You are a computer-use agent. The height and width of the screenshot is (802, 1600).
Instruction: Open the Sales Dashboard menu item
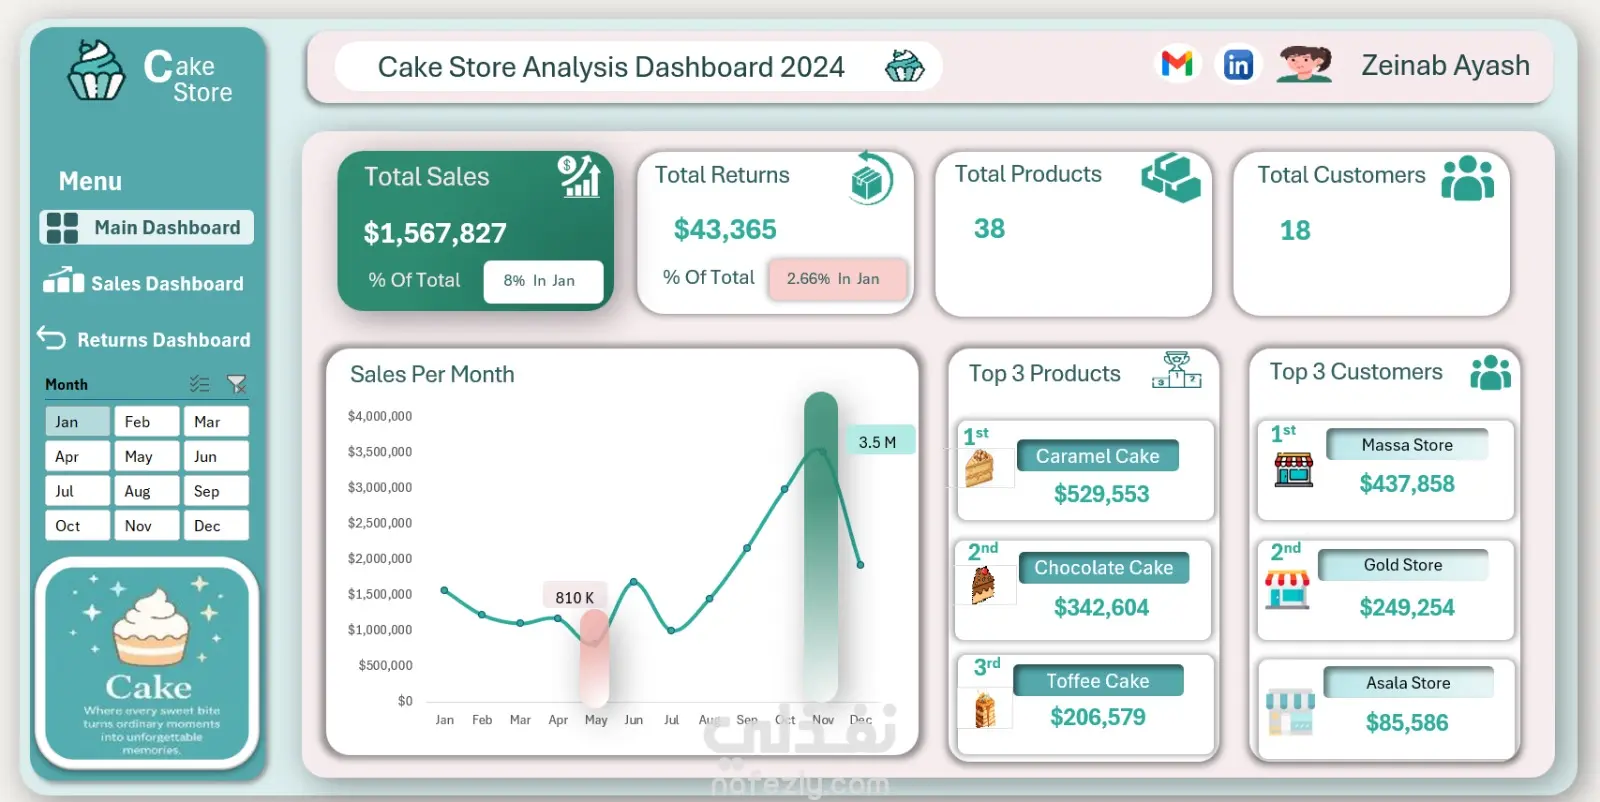144,283
